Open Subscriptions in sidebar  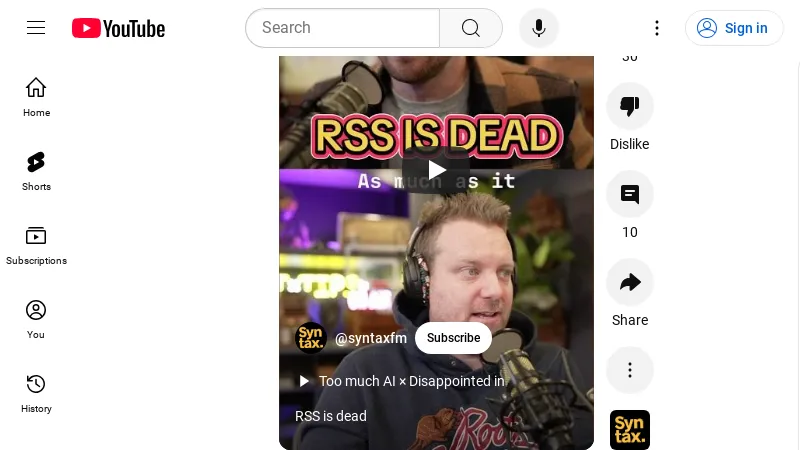point(36,244)
